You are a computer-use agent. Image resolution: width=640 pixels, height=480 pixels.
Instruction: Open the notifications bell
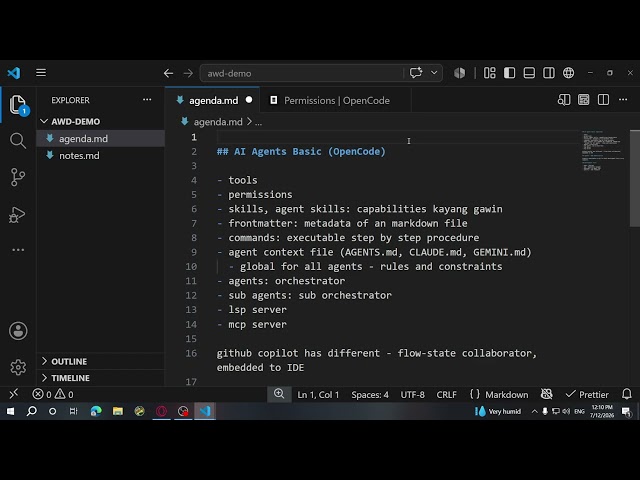[627, 394]
